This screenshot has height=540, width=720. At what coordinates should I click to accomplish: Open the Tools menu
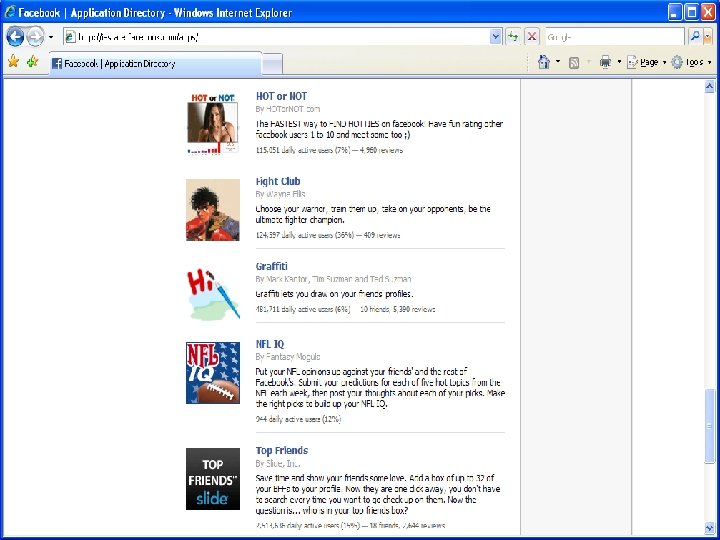(x=692, y=62)
